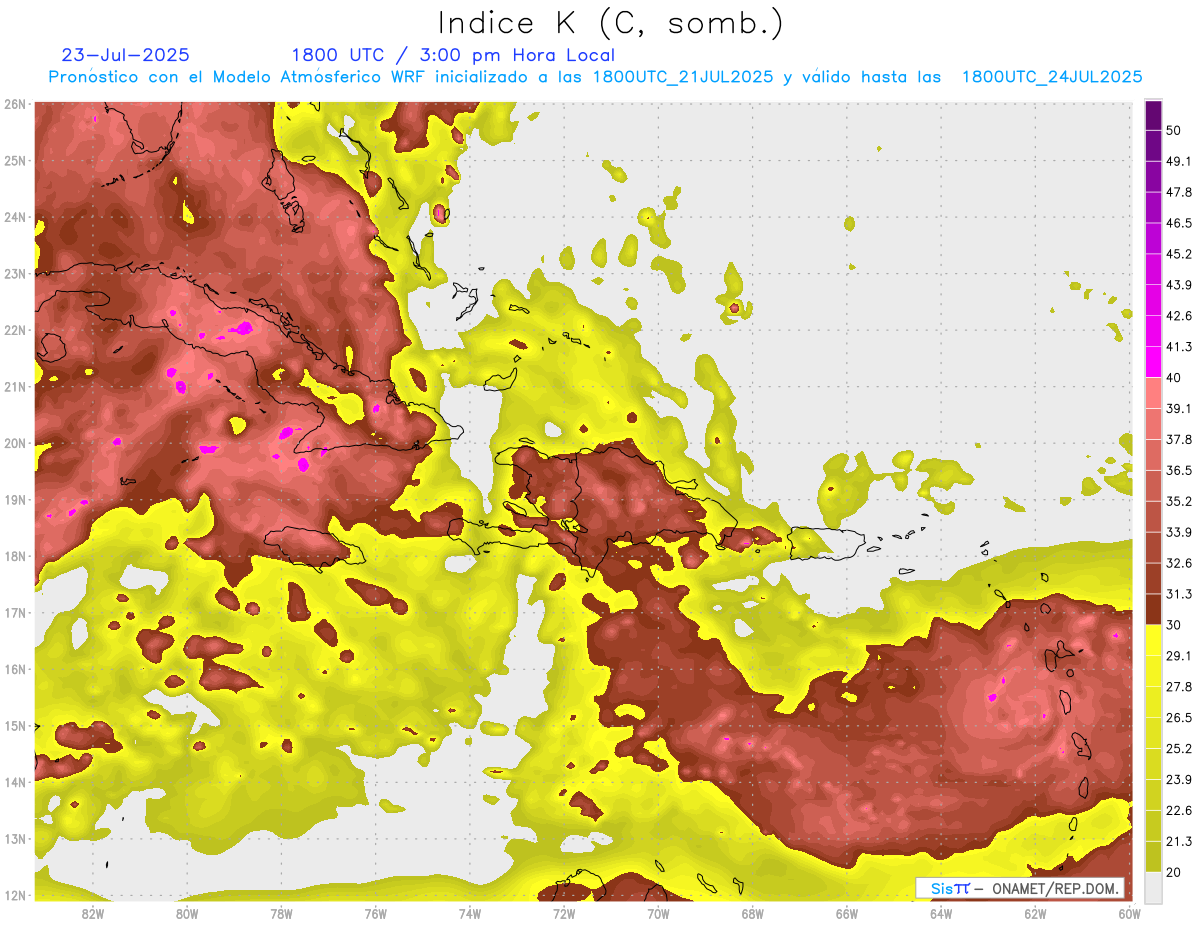This screenshot has width=1200, height=927.
Task: Click the '26N' latitude label
Action: tap(15, 104)
